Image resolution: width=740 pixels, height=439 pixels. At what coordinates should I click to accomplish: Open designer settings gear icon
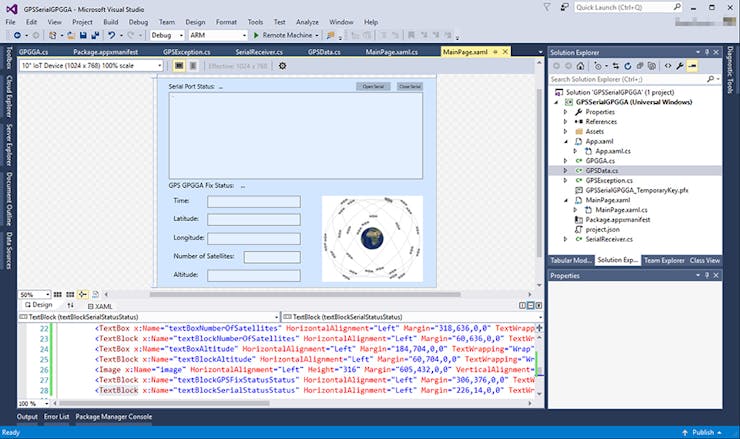(282, 66)
